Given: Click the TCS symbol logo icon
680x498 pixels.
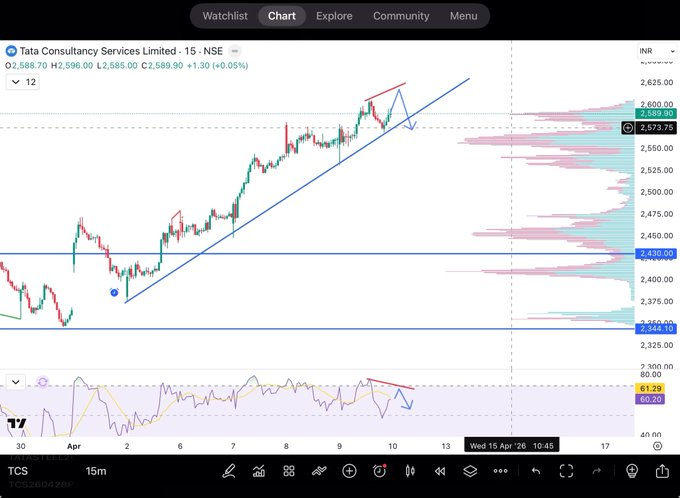Looking at the screenshot, I should click(11, 51).
